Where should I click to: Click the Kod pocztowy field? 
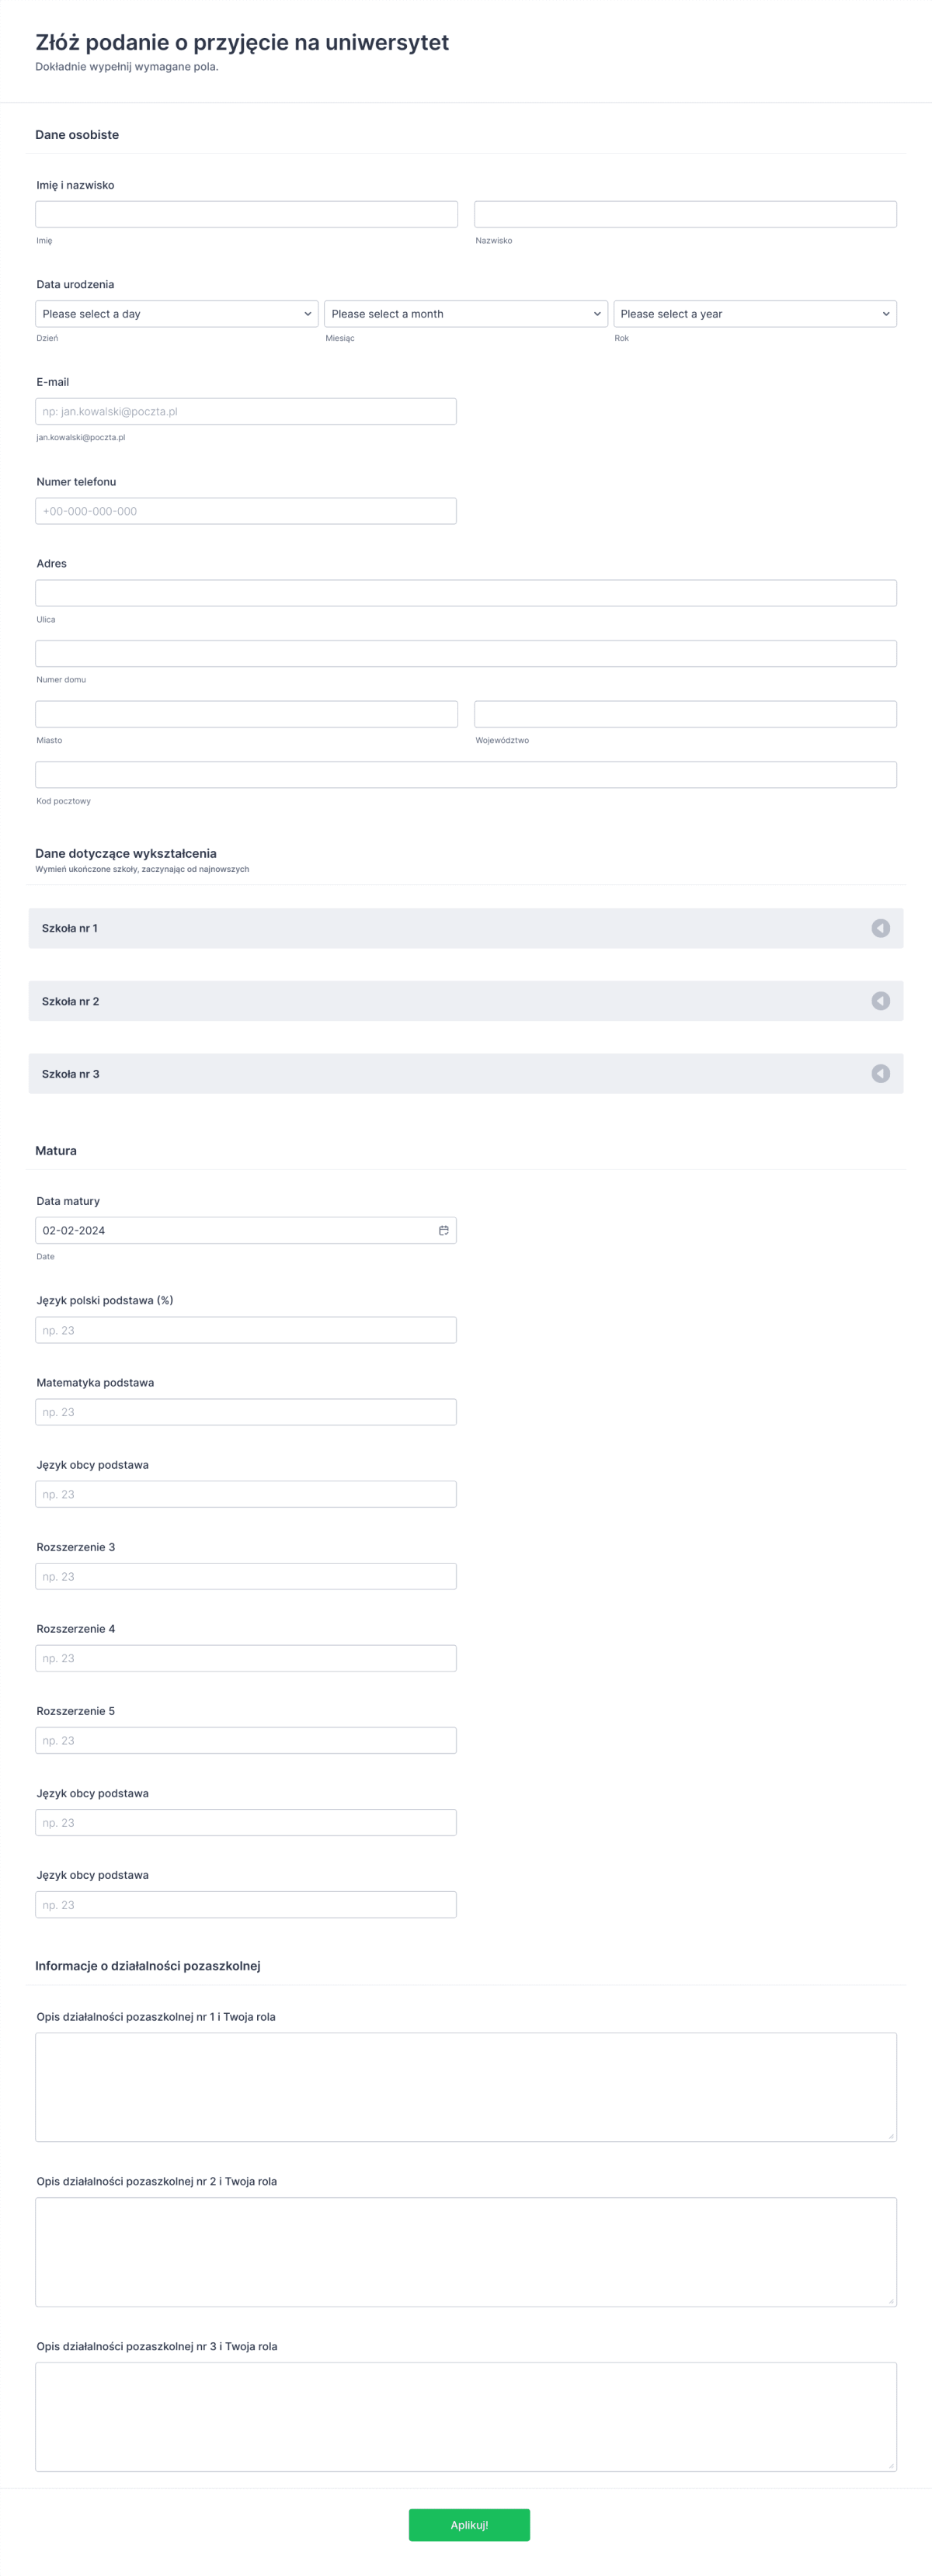pyautogui.click(x=466, y=773)
